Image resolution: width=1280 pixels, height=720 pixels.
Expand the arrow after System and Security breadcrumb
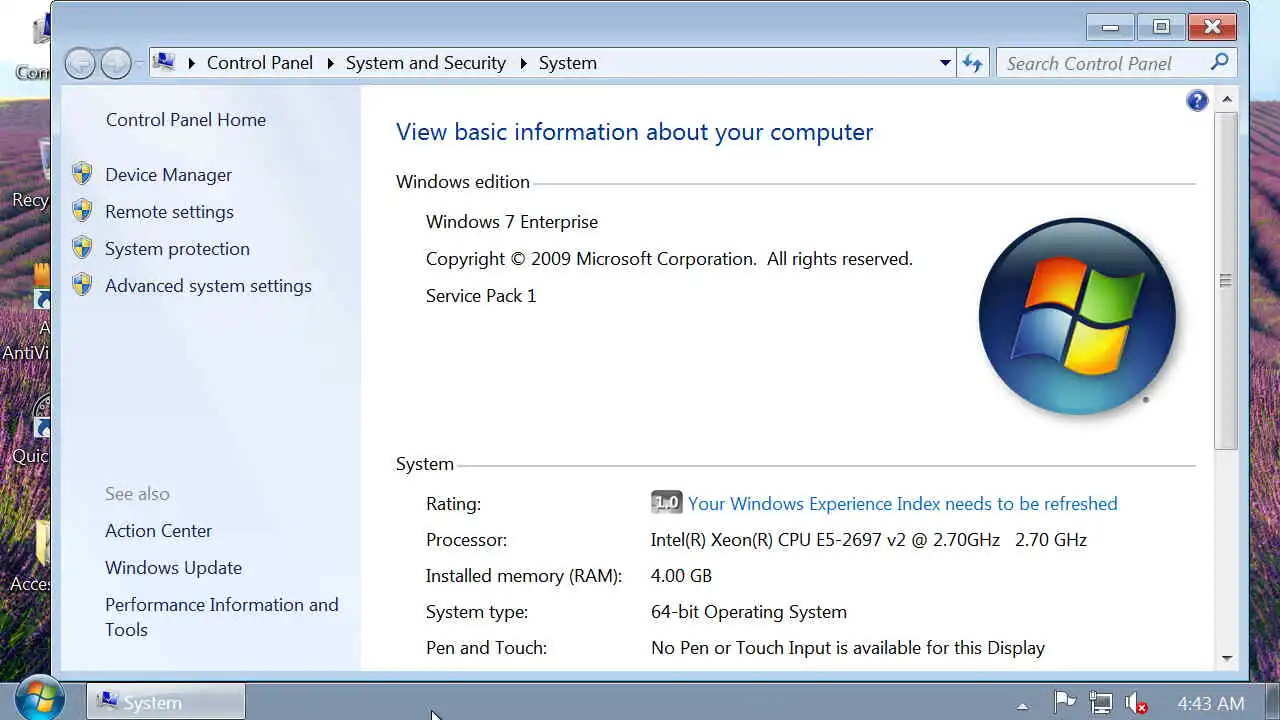point(523,63)
